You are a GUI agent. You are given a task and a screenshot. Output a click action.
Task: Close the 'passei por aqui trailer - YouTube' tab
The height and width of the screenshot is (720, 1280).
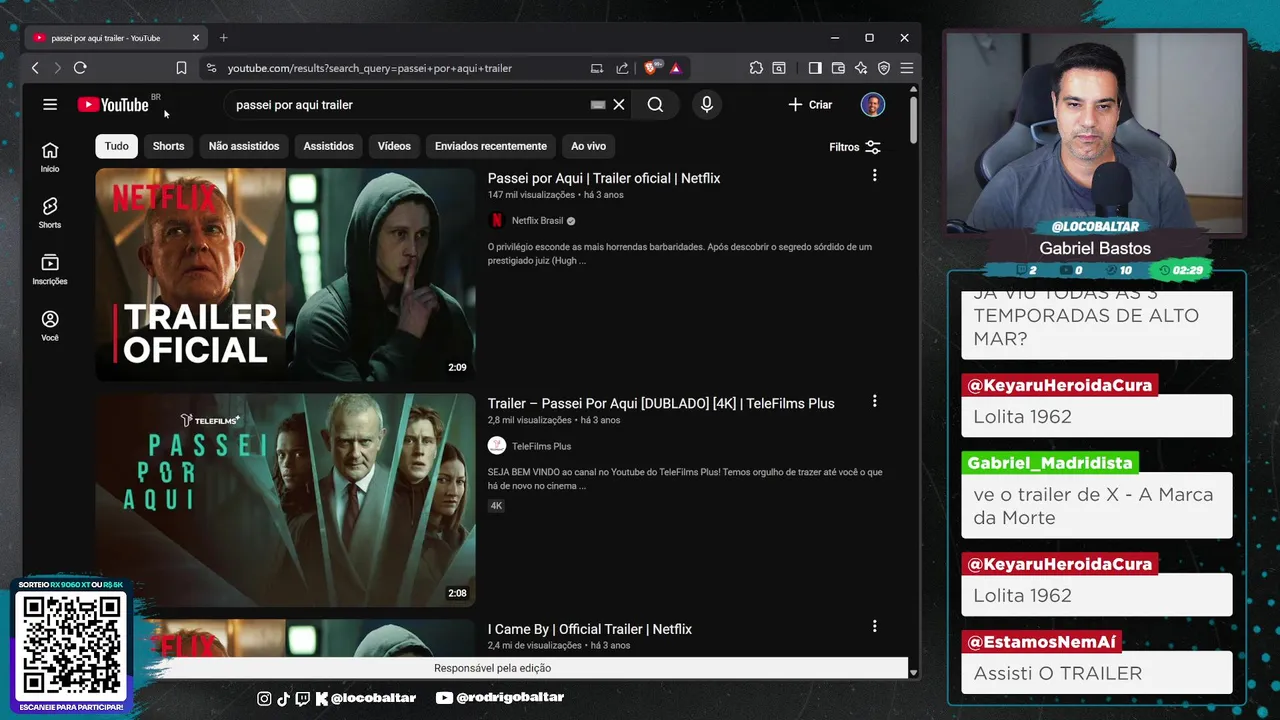point(196,38)
